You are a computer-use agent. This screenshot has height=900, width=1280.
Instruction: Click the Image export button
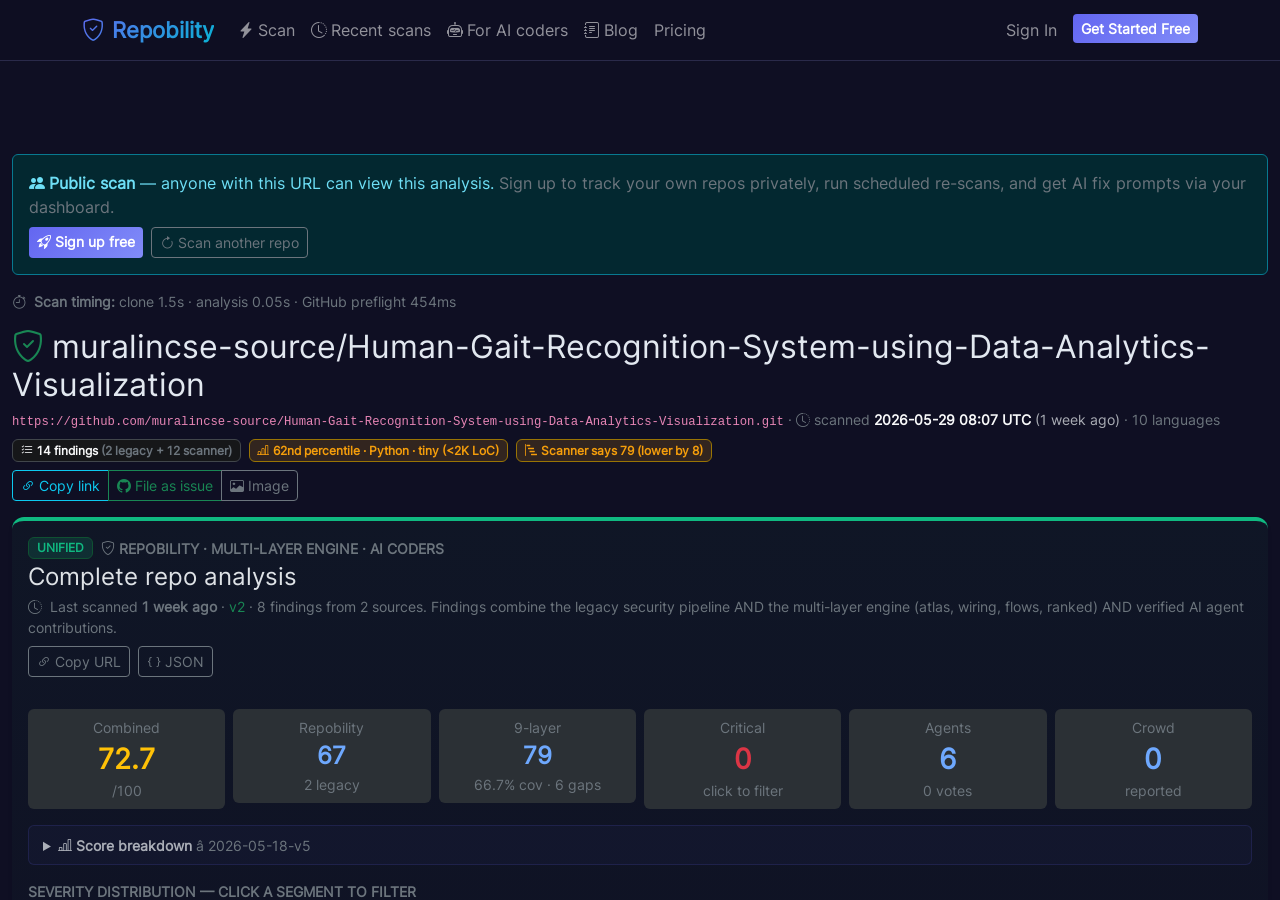pos(259,485)
